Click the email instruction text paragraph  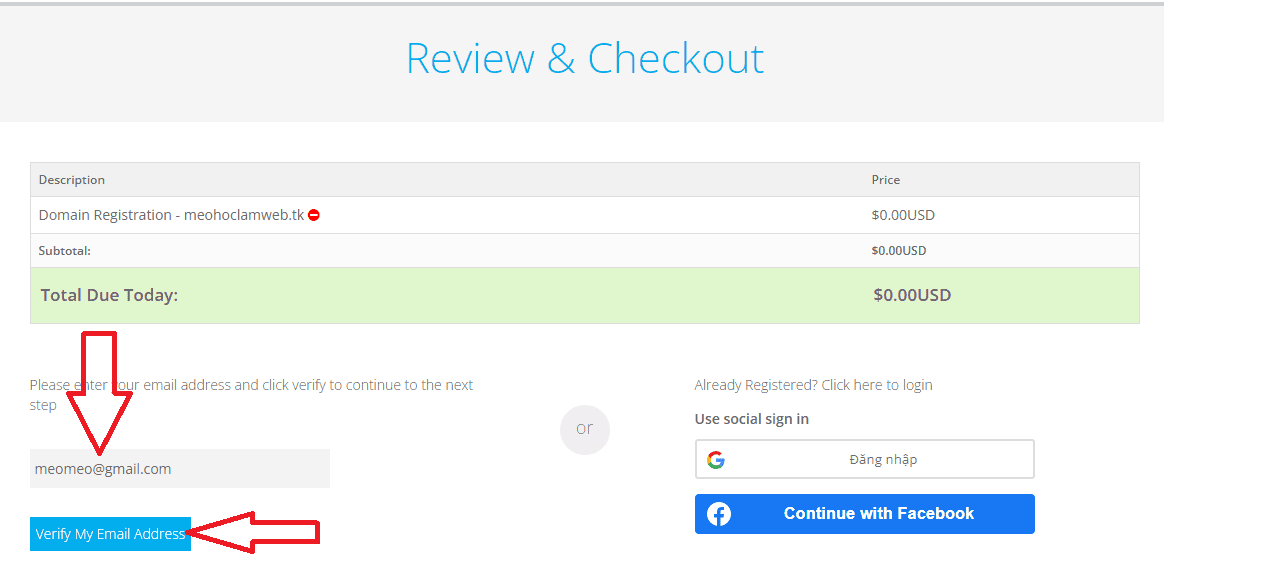click(251, 385)
